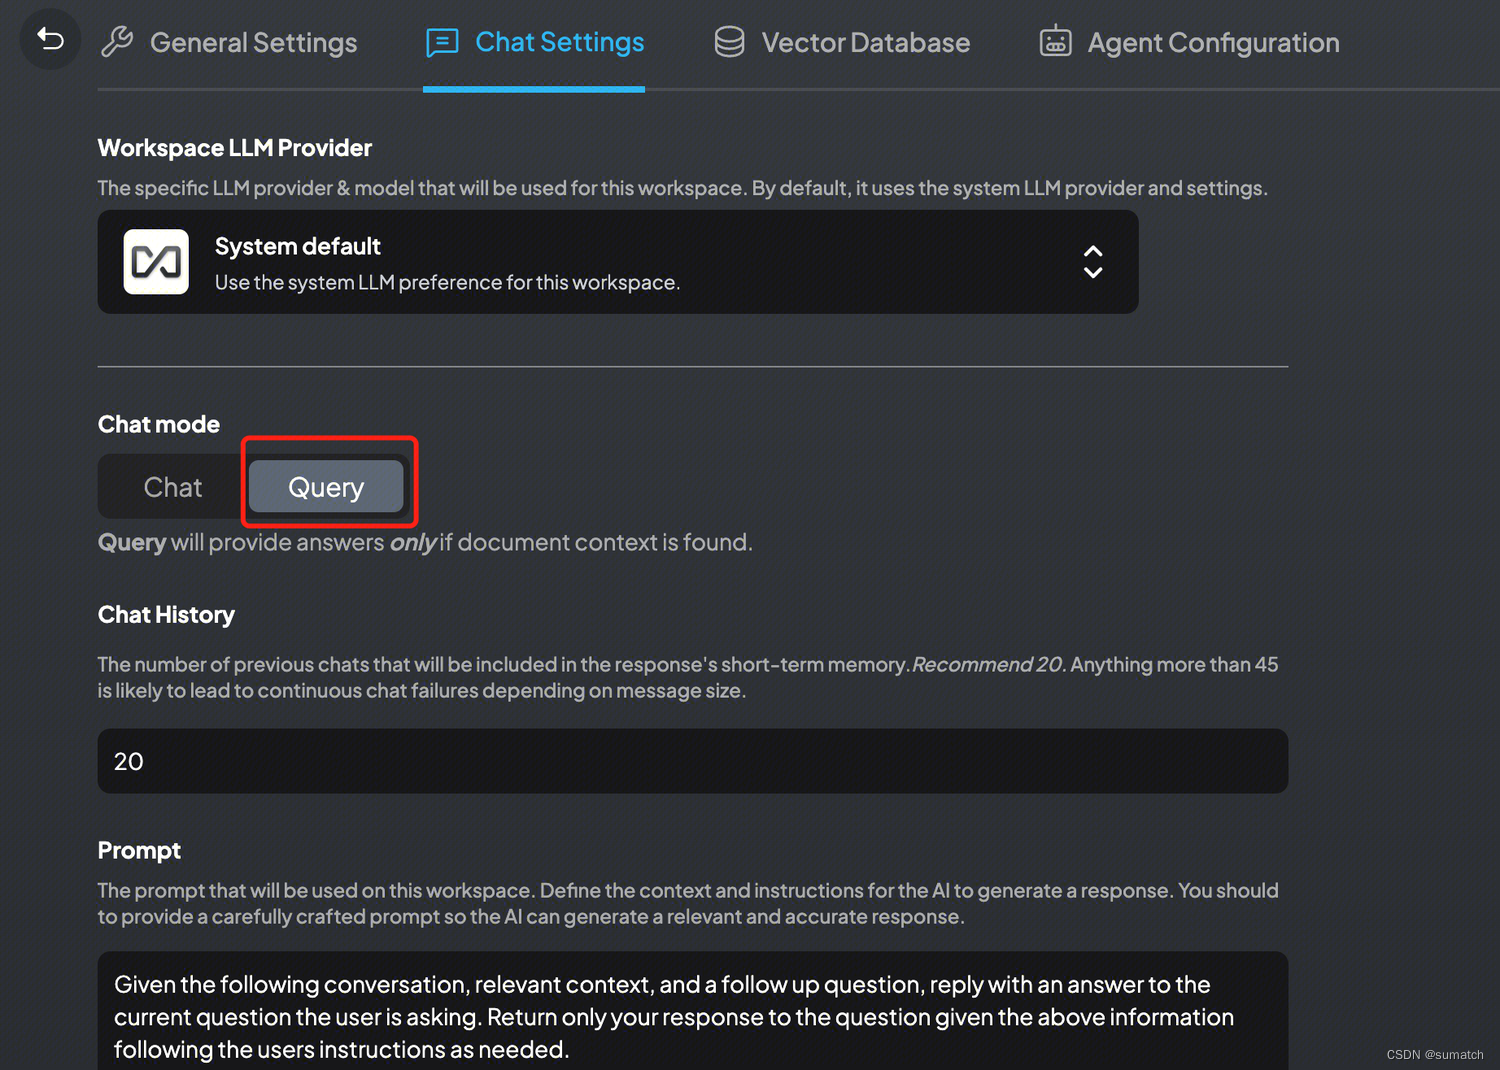Click the chat bubble icon for Chat Settings
1500x1070 pixels.
[x=442, y=42]
